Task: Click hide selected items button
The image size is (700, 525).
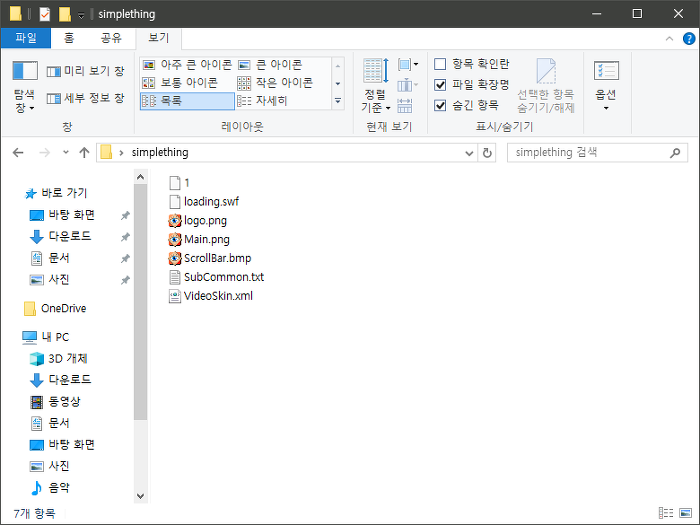Action: coord(546,85)
